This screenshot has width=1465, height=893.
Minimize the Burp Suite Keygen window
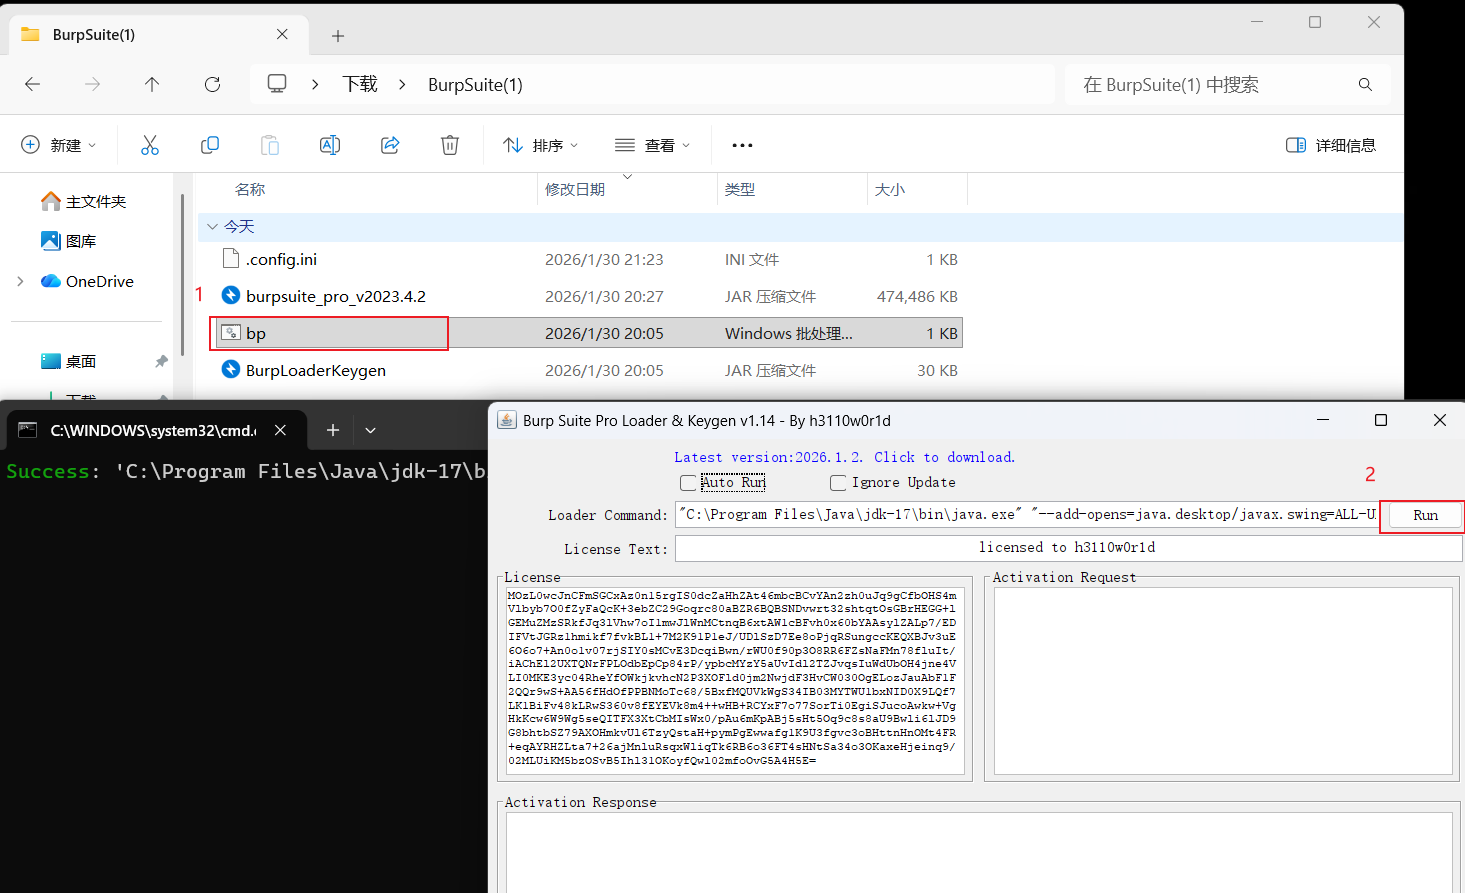click(x=1323, y=420)
